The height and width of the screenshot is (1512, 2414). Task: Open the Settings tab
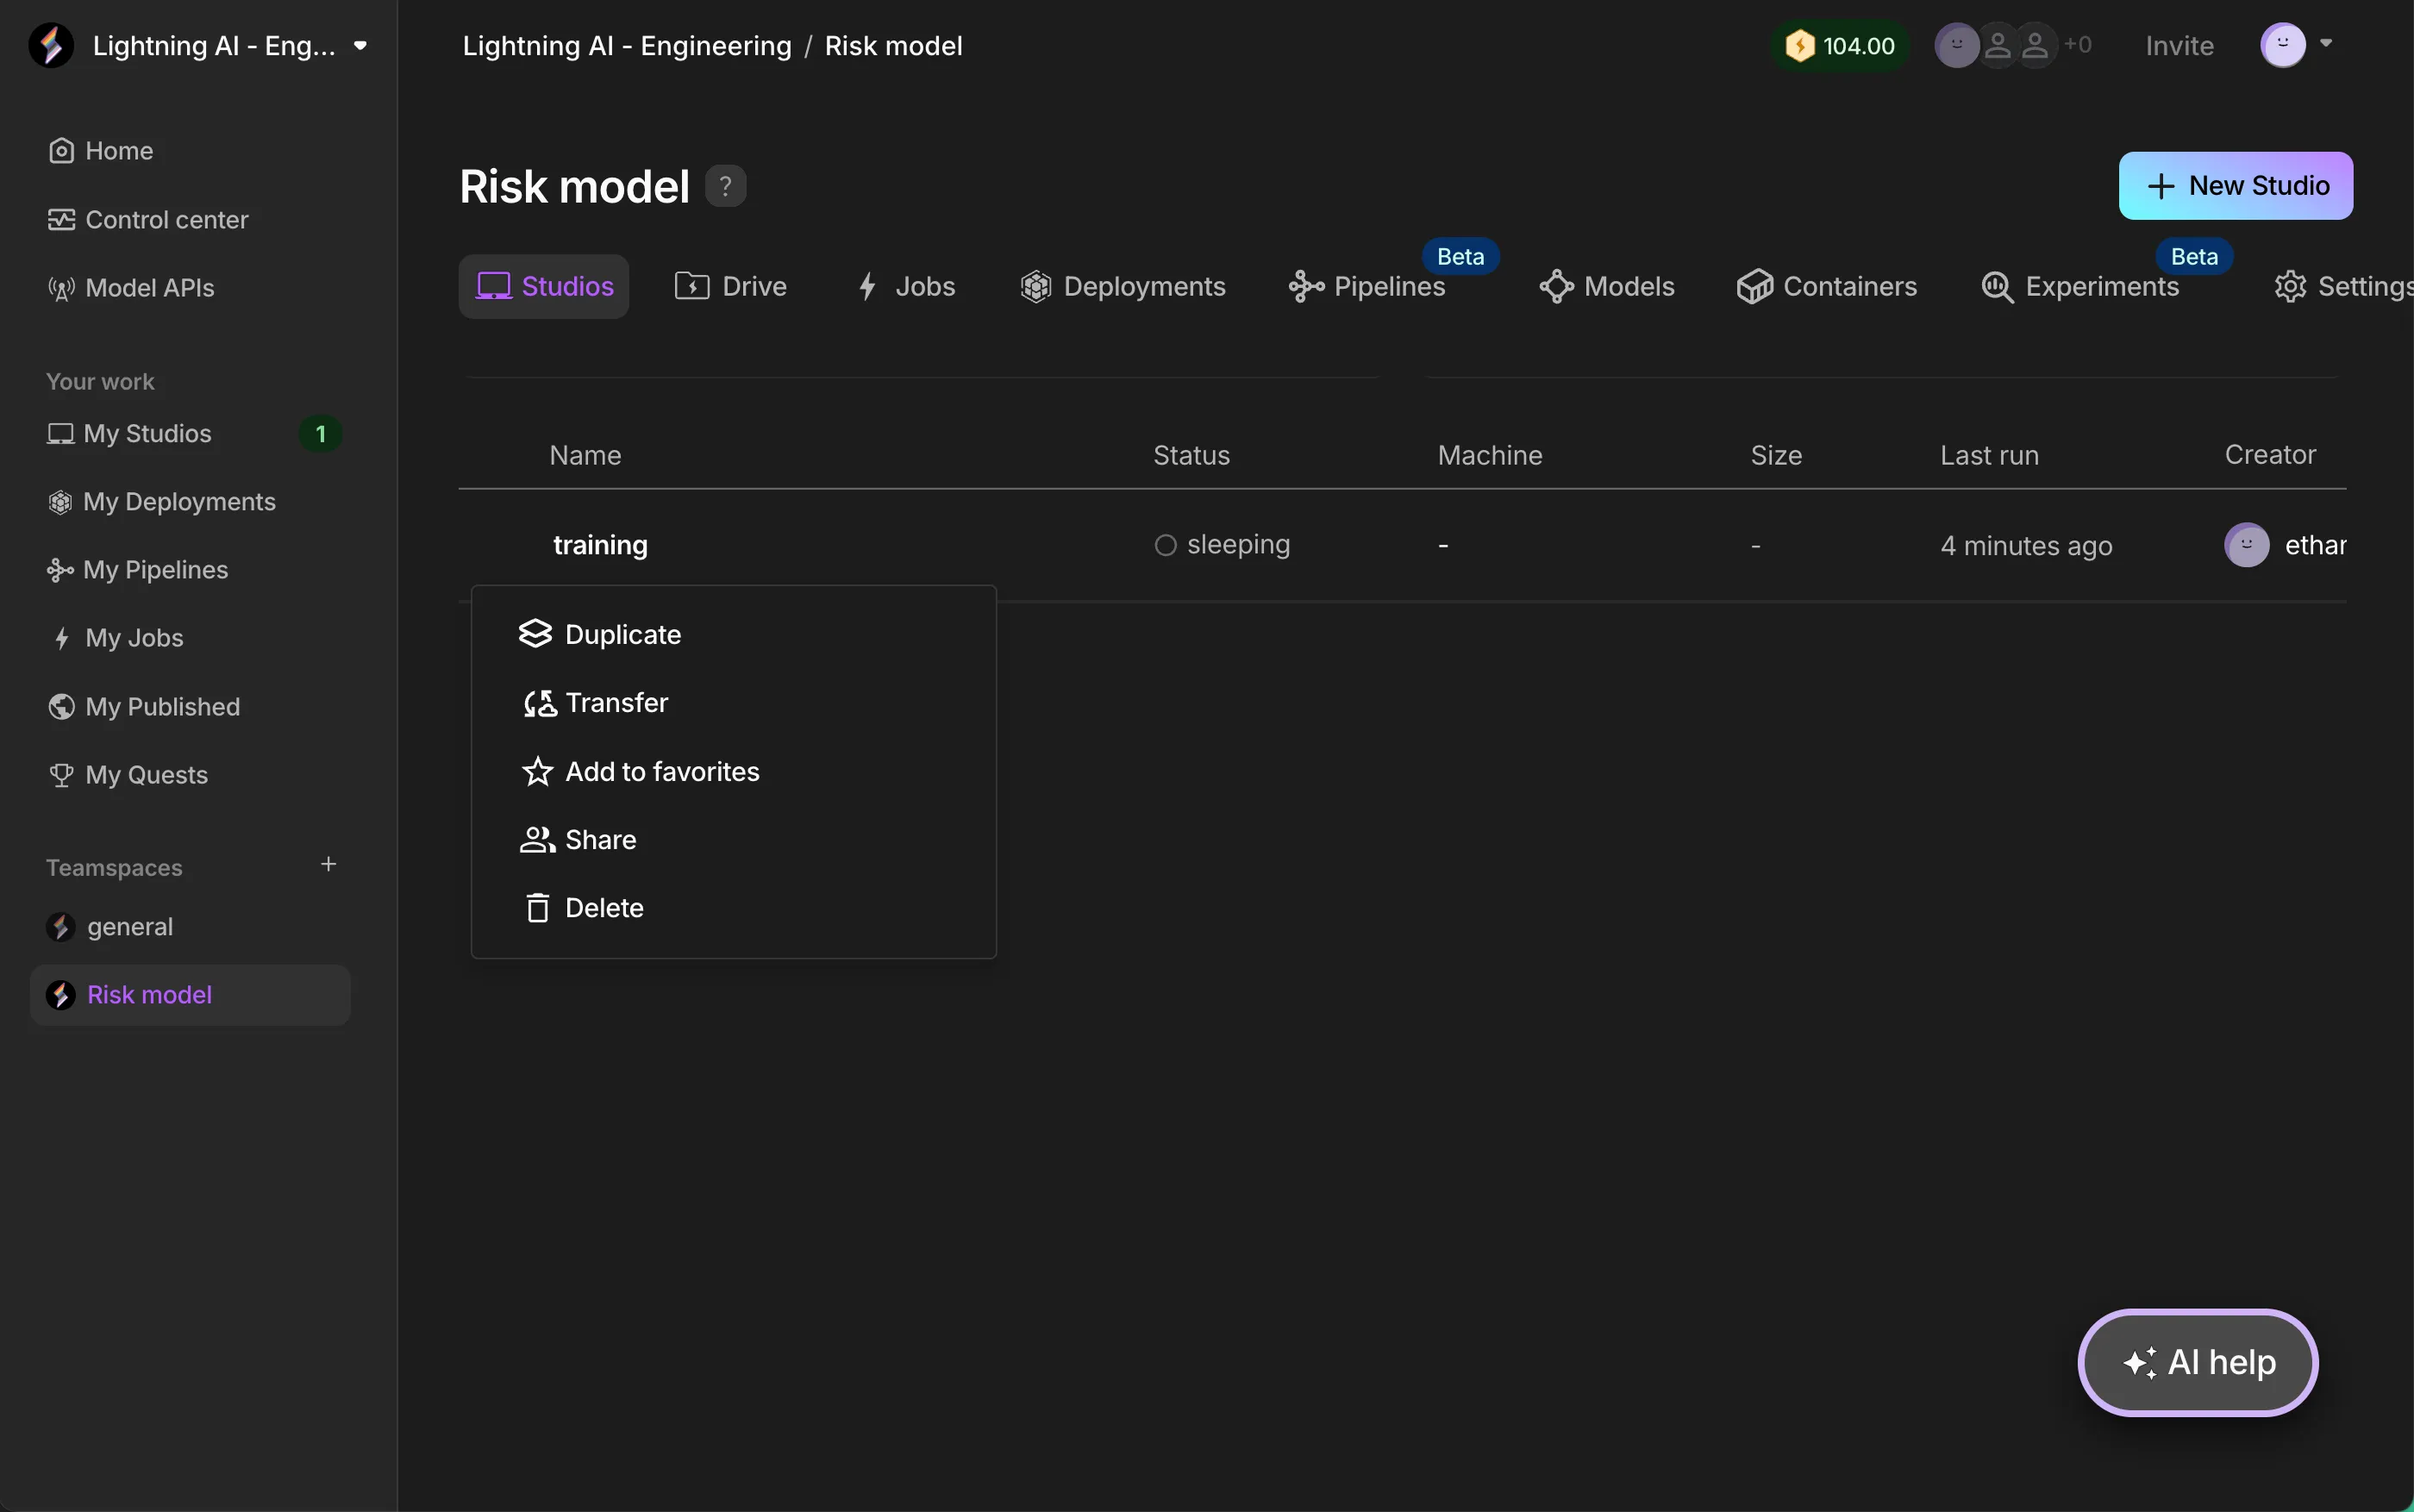(2343, 287)
